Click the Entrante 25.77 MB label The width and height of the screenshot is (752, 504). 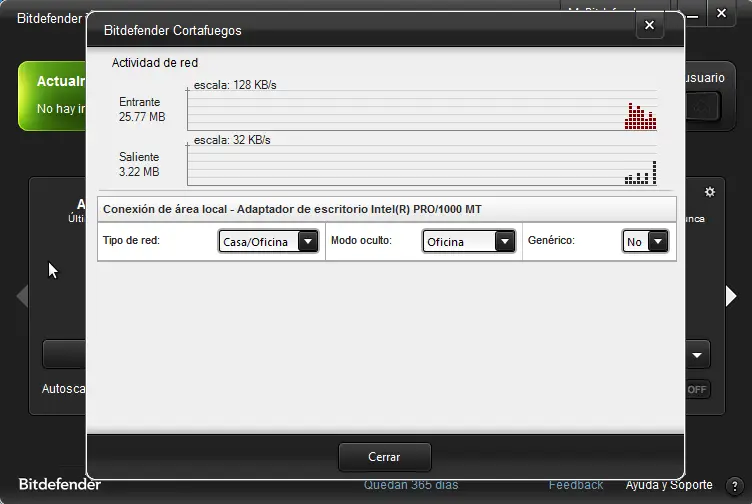pos(142,109)
